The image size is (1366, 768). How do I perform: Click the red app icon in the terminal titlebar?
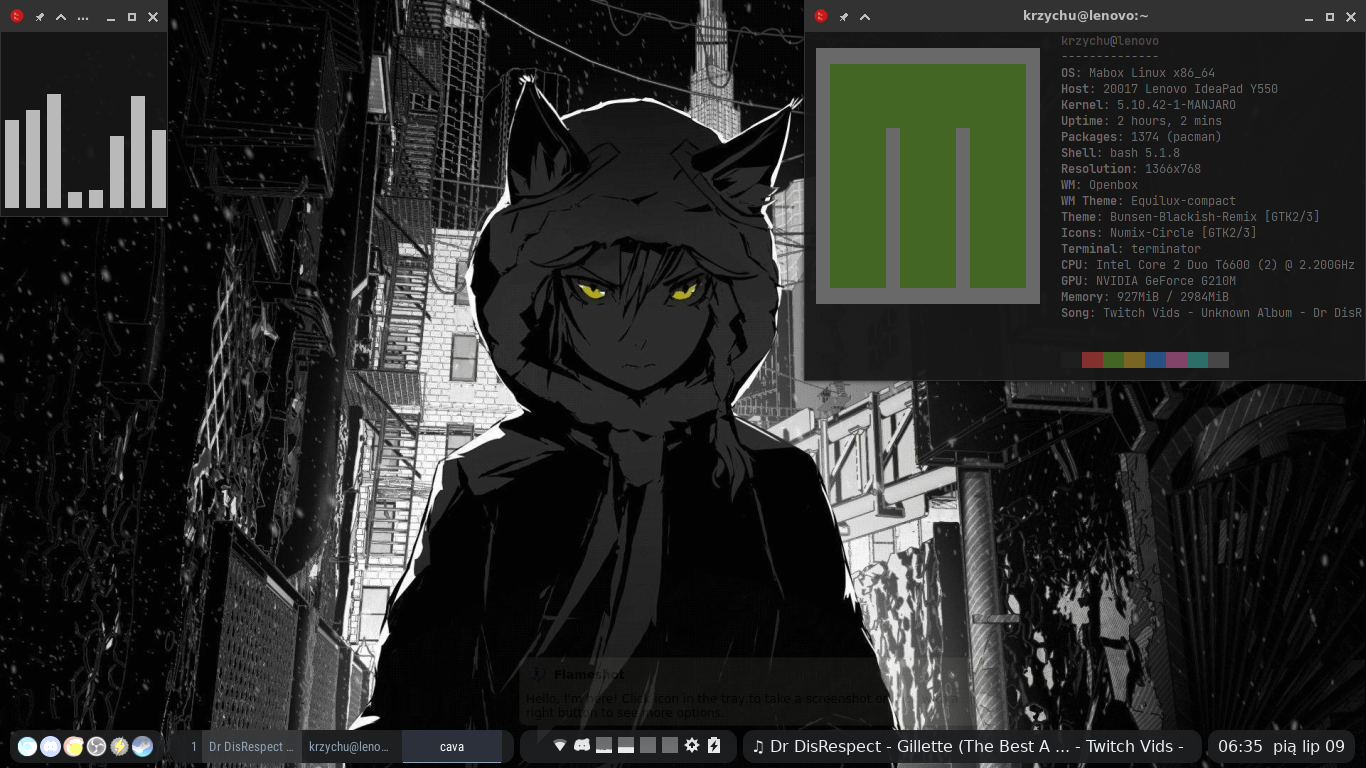(x=821, y=16)
